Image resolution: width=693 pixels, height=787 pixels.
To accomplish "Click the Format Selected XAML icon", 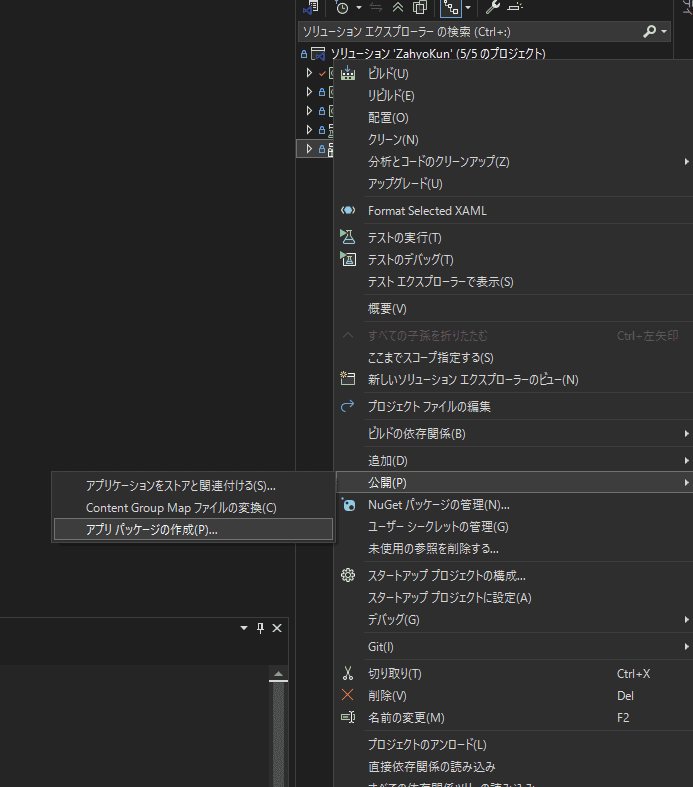I will pyautogui.click(x=348, y=210).
